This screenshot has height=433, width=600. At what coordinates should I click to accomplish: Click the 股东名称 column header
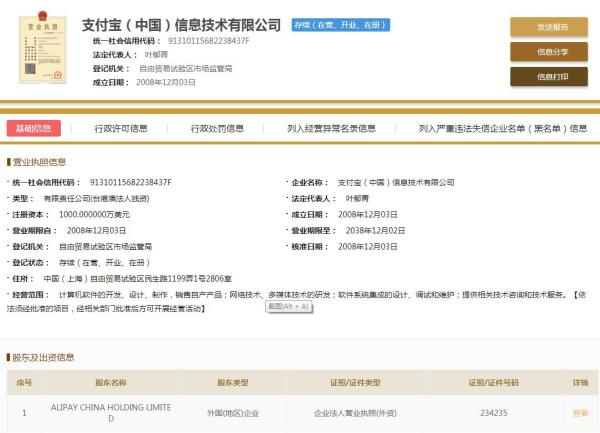point(110,383)
